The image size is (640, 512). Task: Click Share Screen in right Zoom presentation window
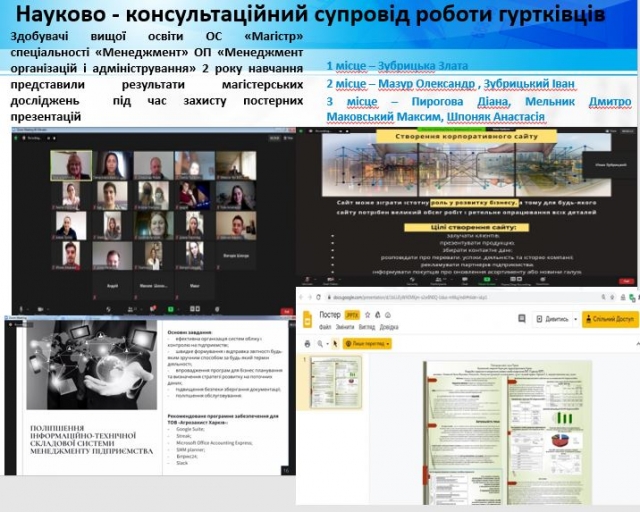(487, 280)
